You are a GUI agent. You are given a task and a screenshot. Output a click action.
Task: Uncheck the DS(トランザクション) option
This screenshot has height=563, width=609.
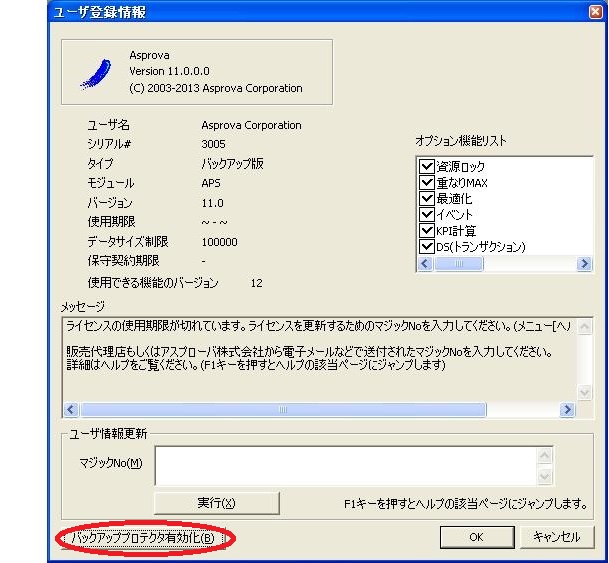pos(426,247)
